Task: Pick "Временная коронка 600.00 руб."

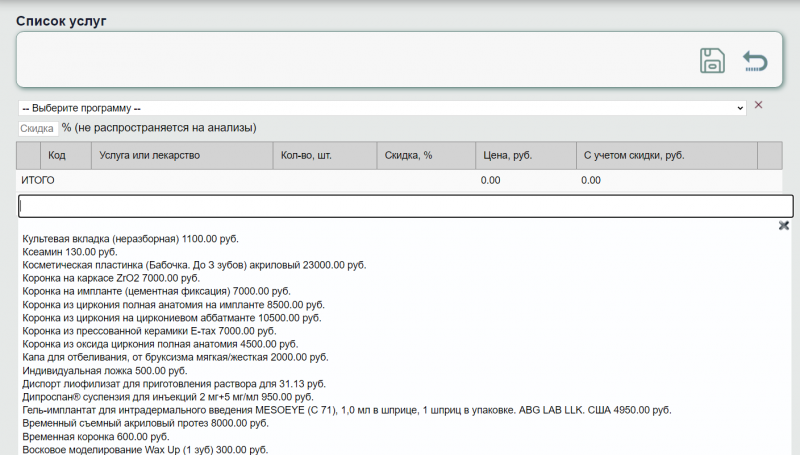Action: click(95, 437)
